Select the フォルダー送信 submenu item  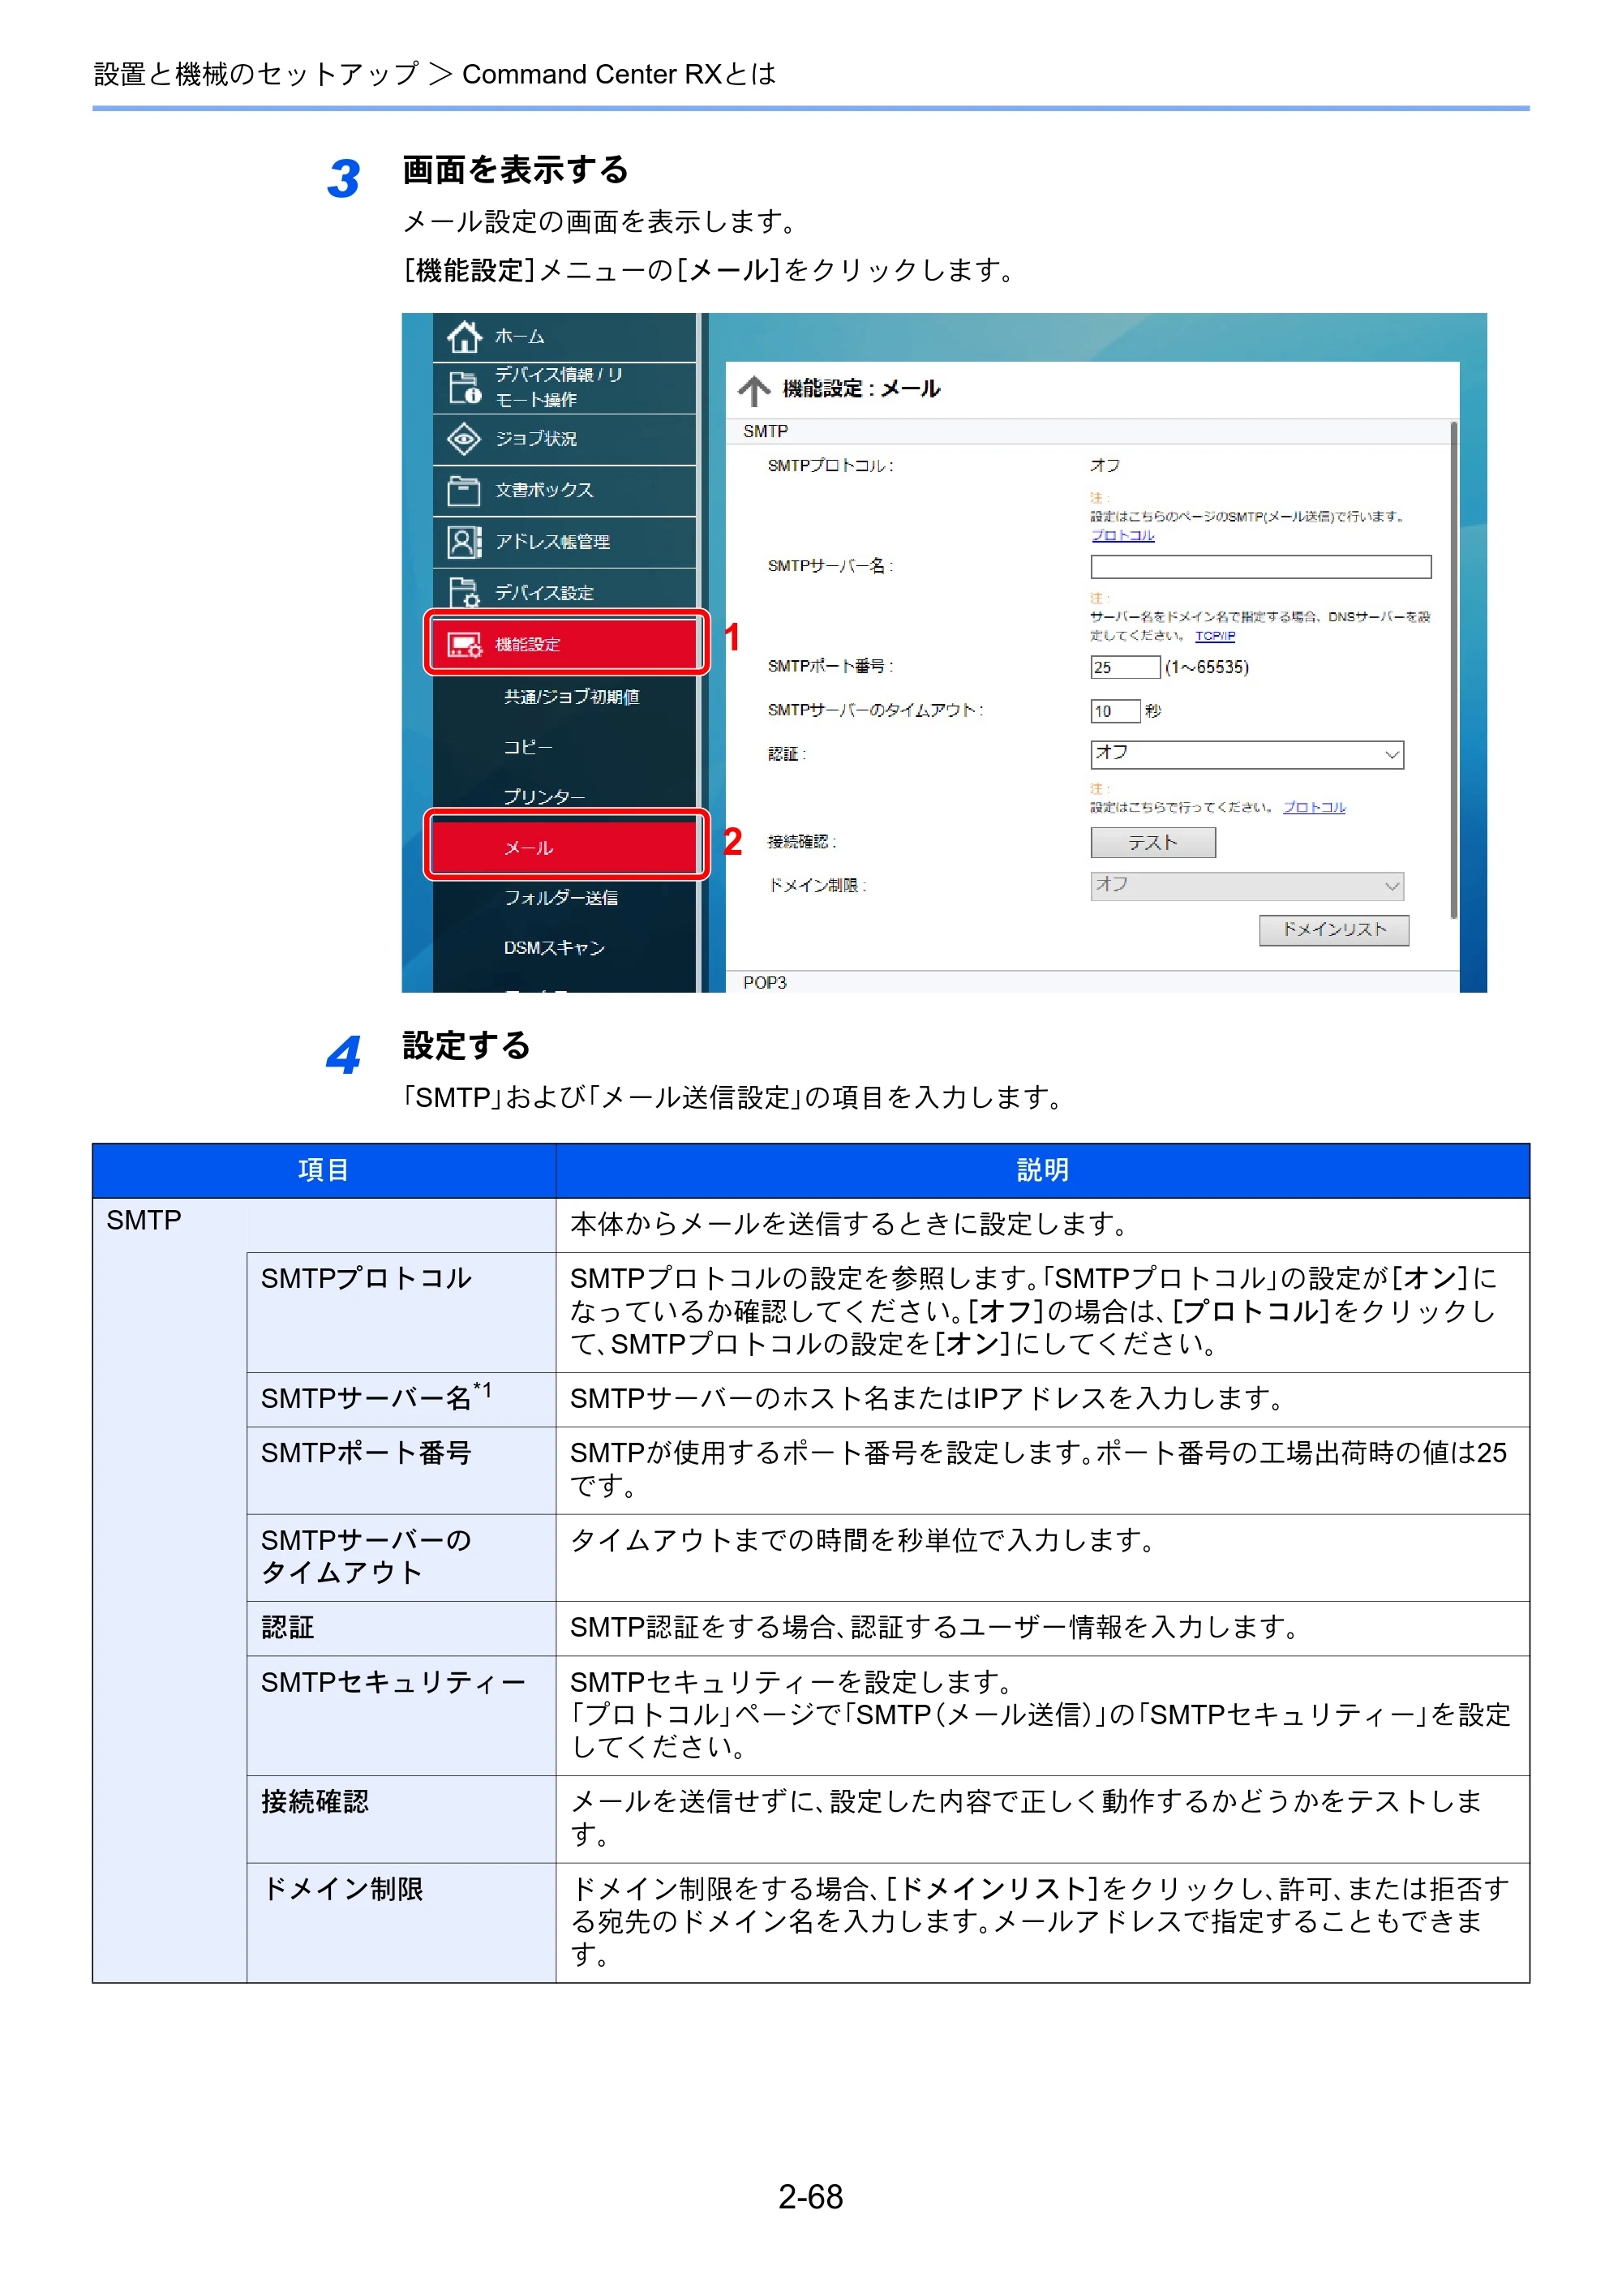[x=560, y=898]
